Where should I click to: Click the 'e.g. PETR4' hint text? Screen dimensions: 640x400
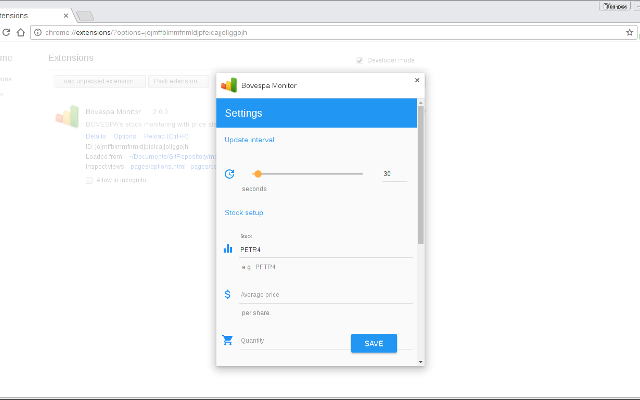point(258,267)
